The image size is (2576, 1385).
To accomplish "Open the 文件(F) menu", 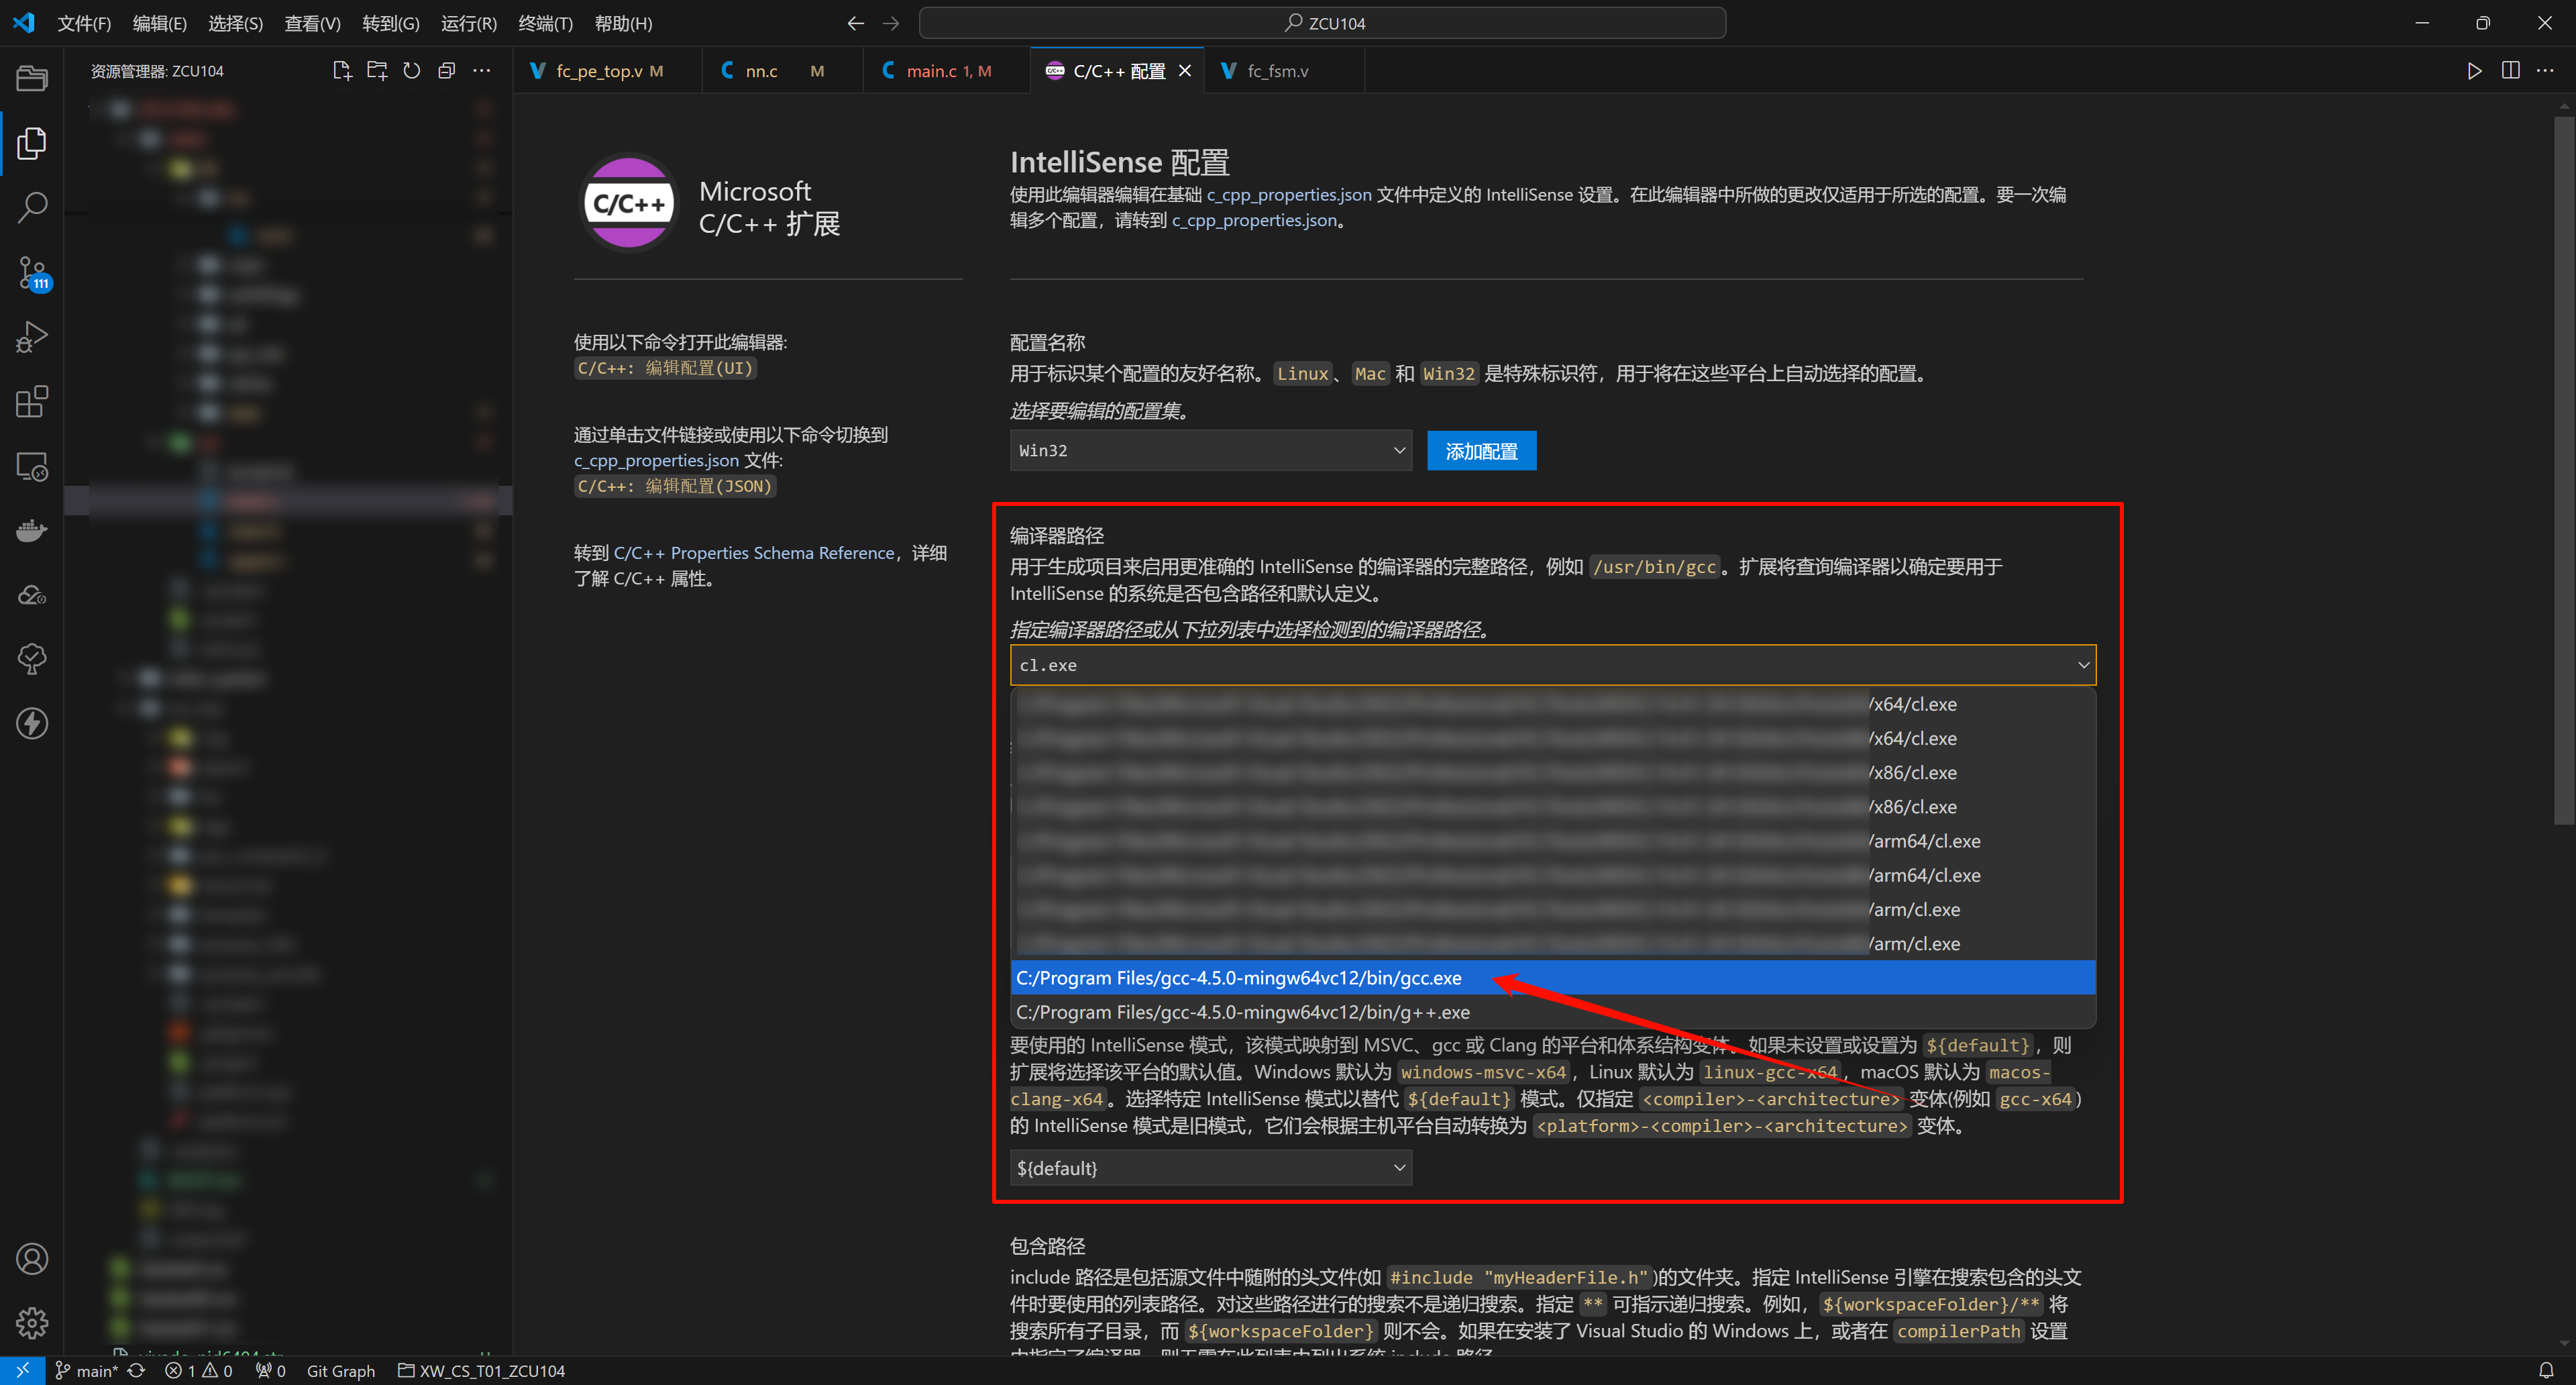I will tap(84, 23).
